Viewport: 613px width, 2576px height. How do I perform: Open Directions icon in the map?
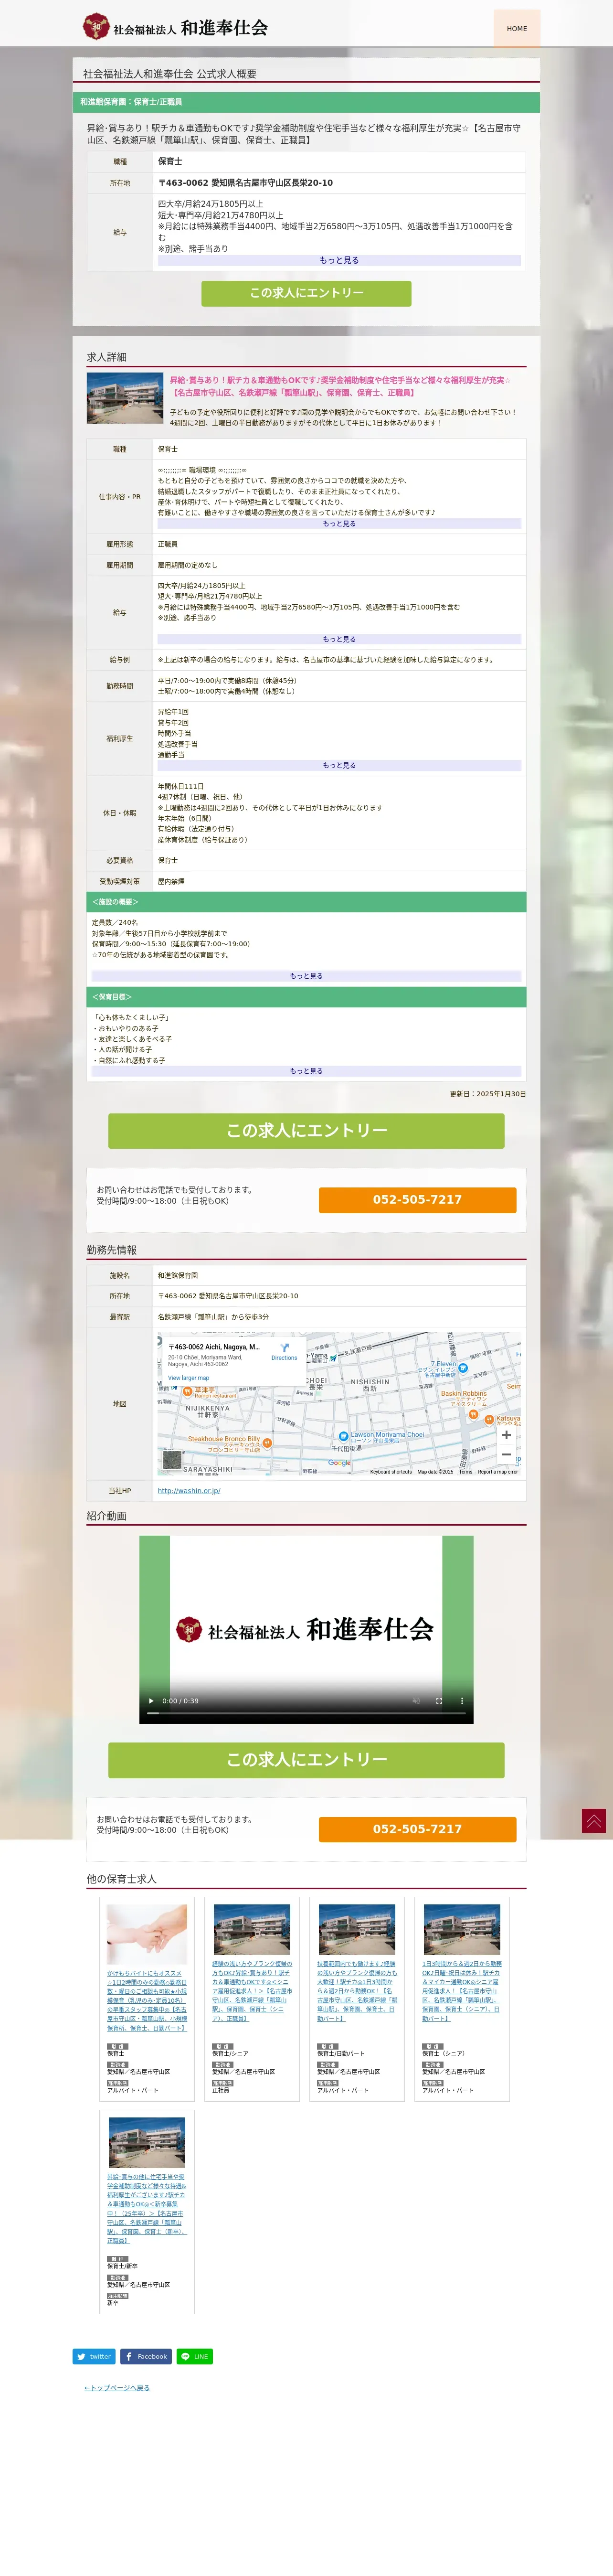point(284,1351)
